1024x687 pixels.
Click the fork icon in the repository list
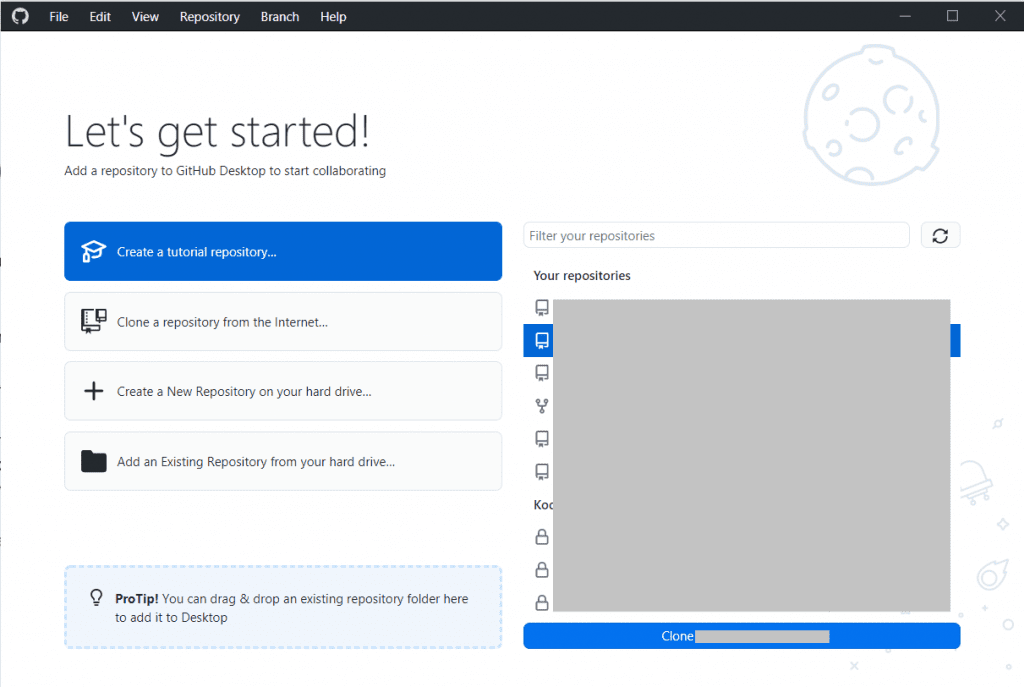click(541, 405)
